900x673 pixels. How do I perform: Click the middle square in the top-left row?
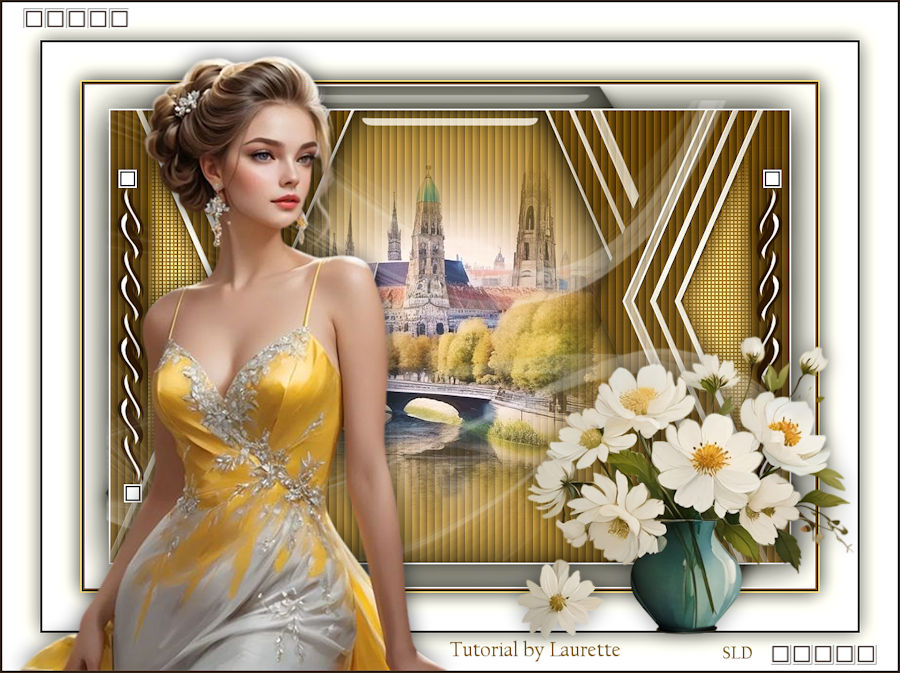[x=76, y=18]
